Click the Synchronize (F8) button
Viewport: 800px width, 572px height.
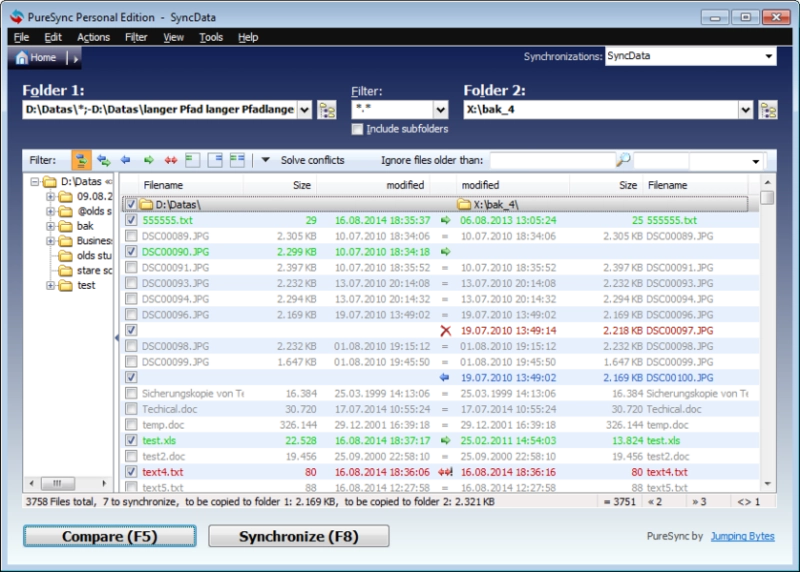298,536
